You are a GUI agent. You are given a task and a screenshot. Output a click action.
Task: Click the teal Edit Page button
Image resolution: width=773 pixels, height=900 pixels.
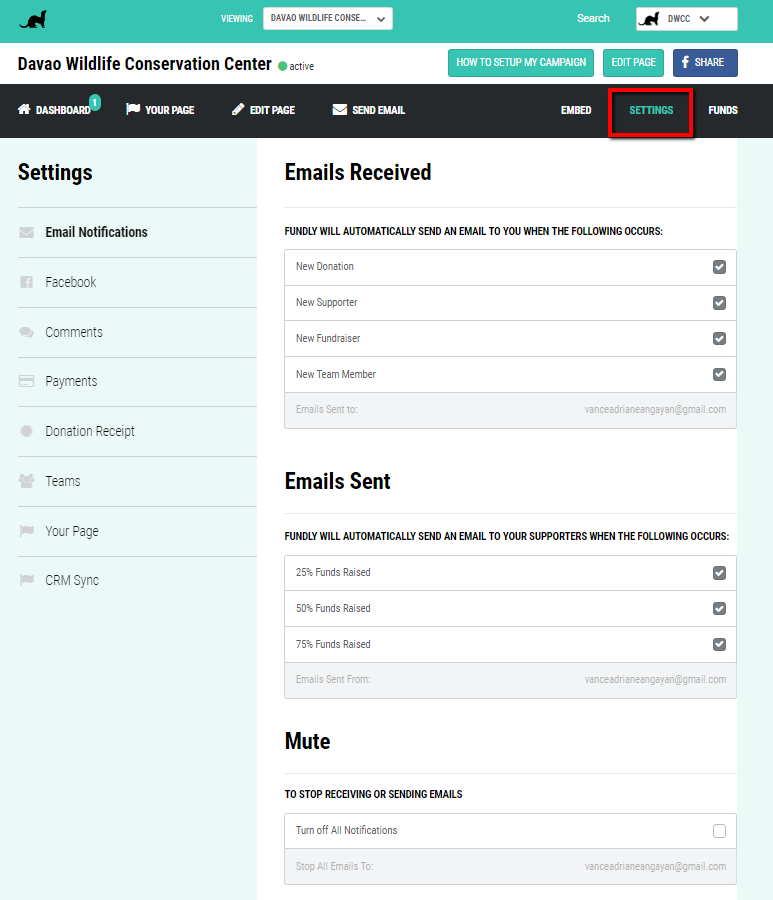tap(634, 63)
